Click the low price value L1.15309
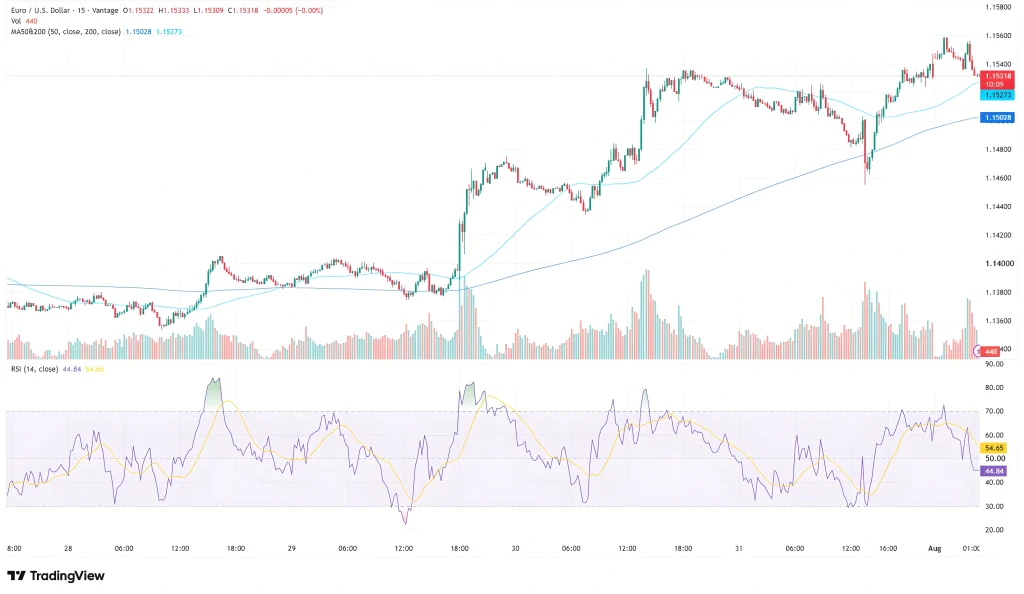 point(208,10)
